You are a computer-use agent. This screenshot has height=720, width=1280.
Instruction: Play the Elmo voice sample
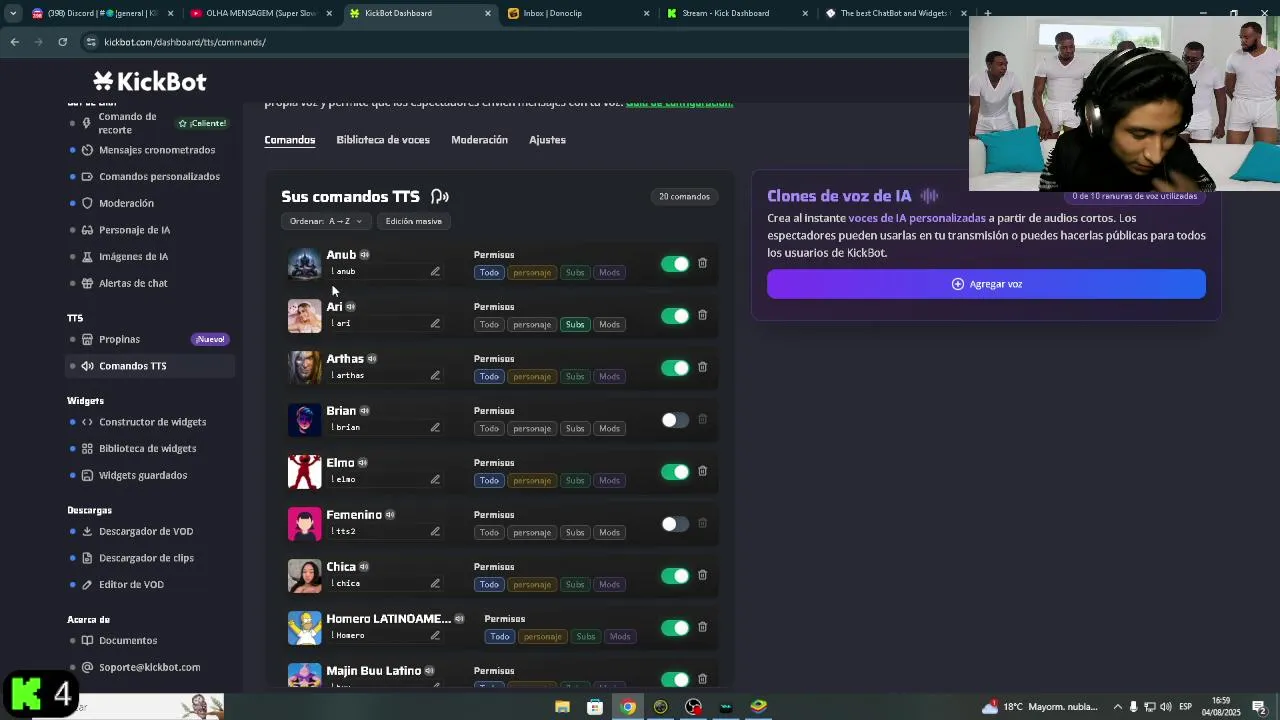tap(363, 463)
